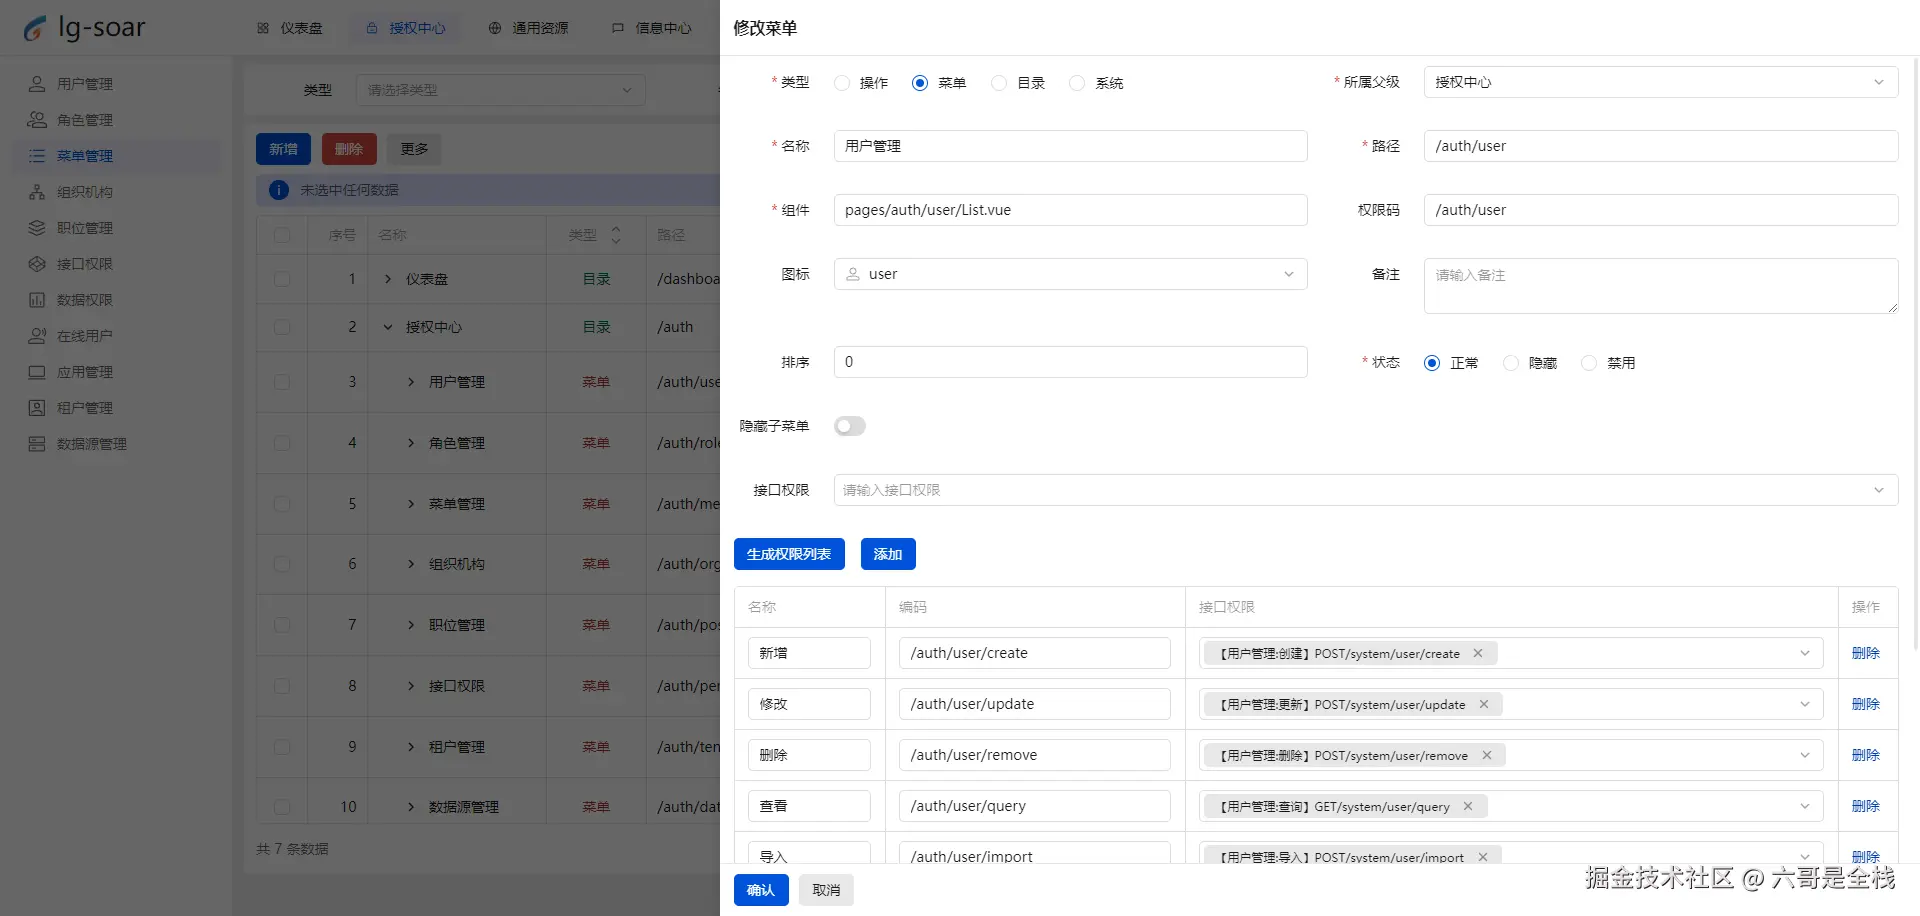Open the 接口权限 dropdown field

pyautogui.click(x=1366, y=490)
